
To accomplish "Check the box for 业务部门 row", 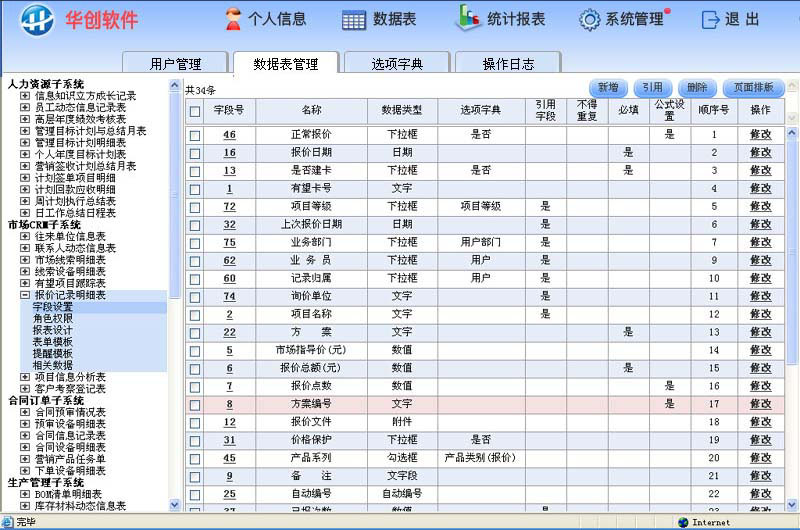I will (x=195, y=243).
